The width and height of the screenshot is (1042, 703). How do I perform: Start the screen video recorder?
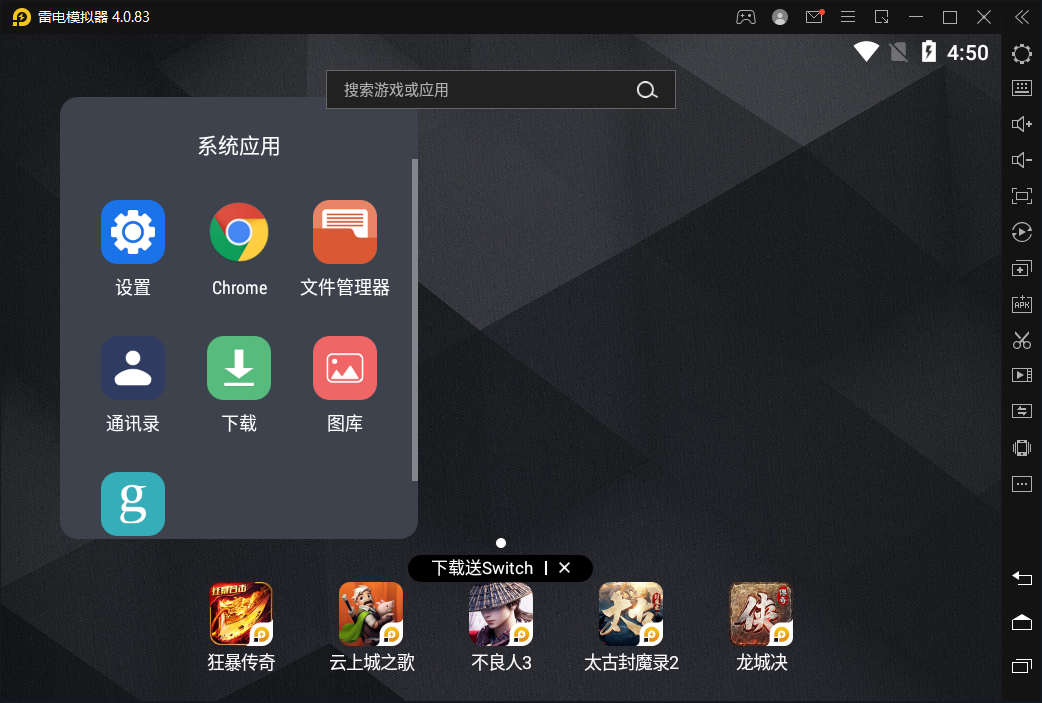[x=1021, y=375]
